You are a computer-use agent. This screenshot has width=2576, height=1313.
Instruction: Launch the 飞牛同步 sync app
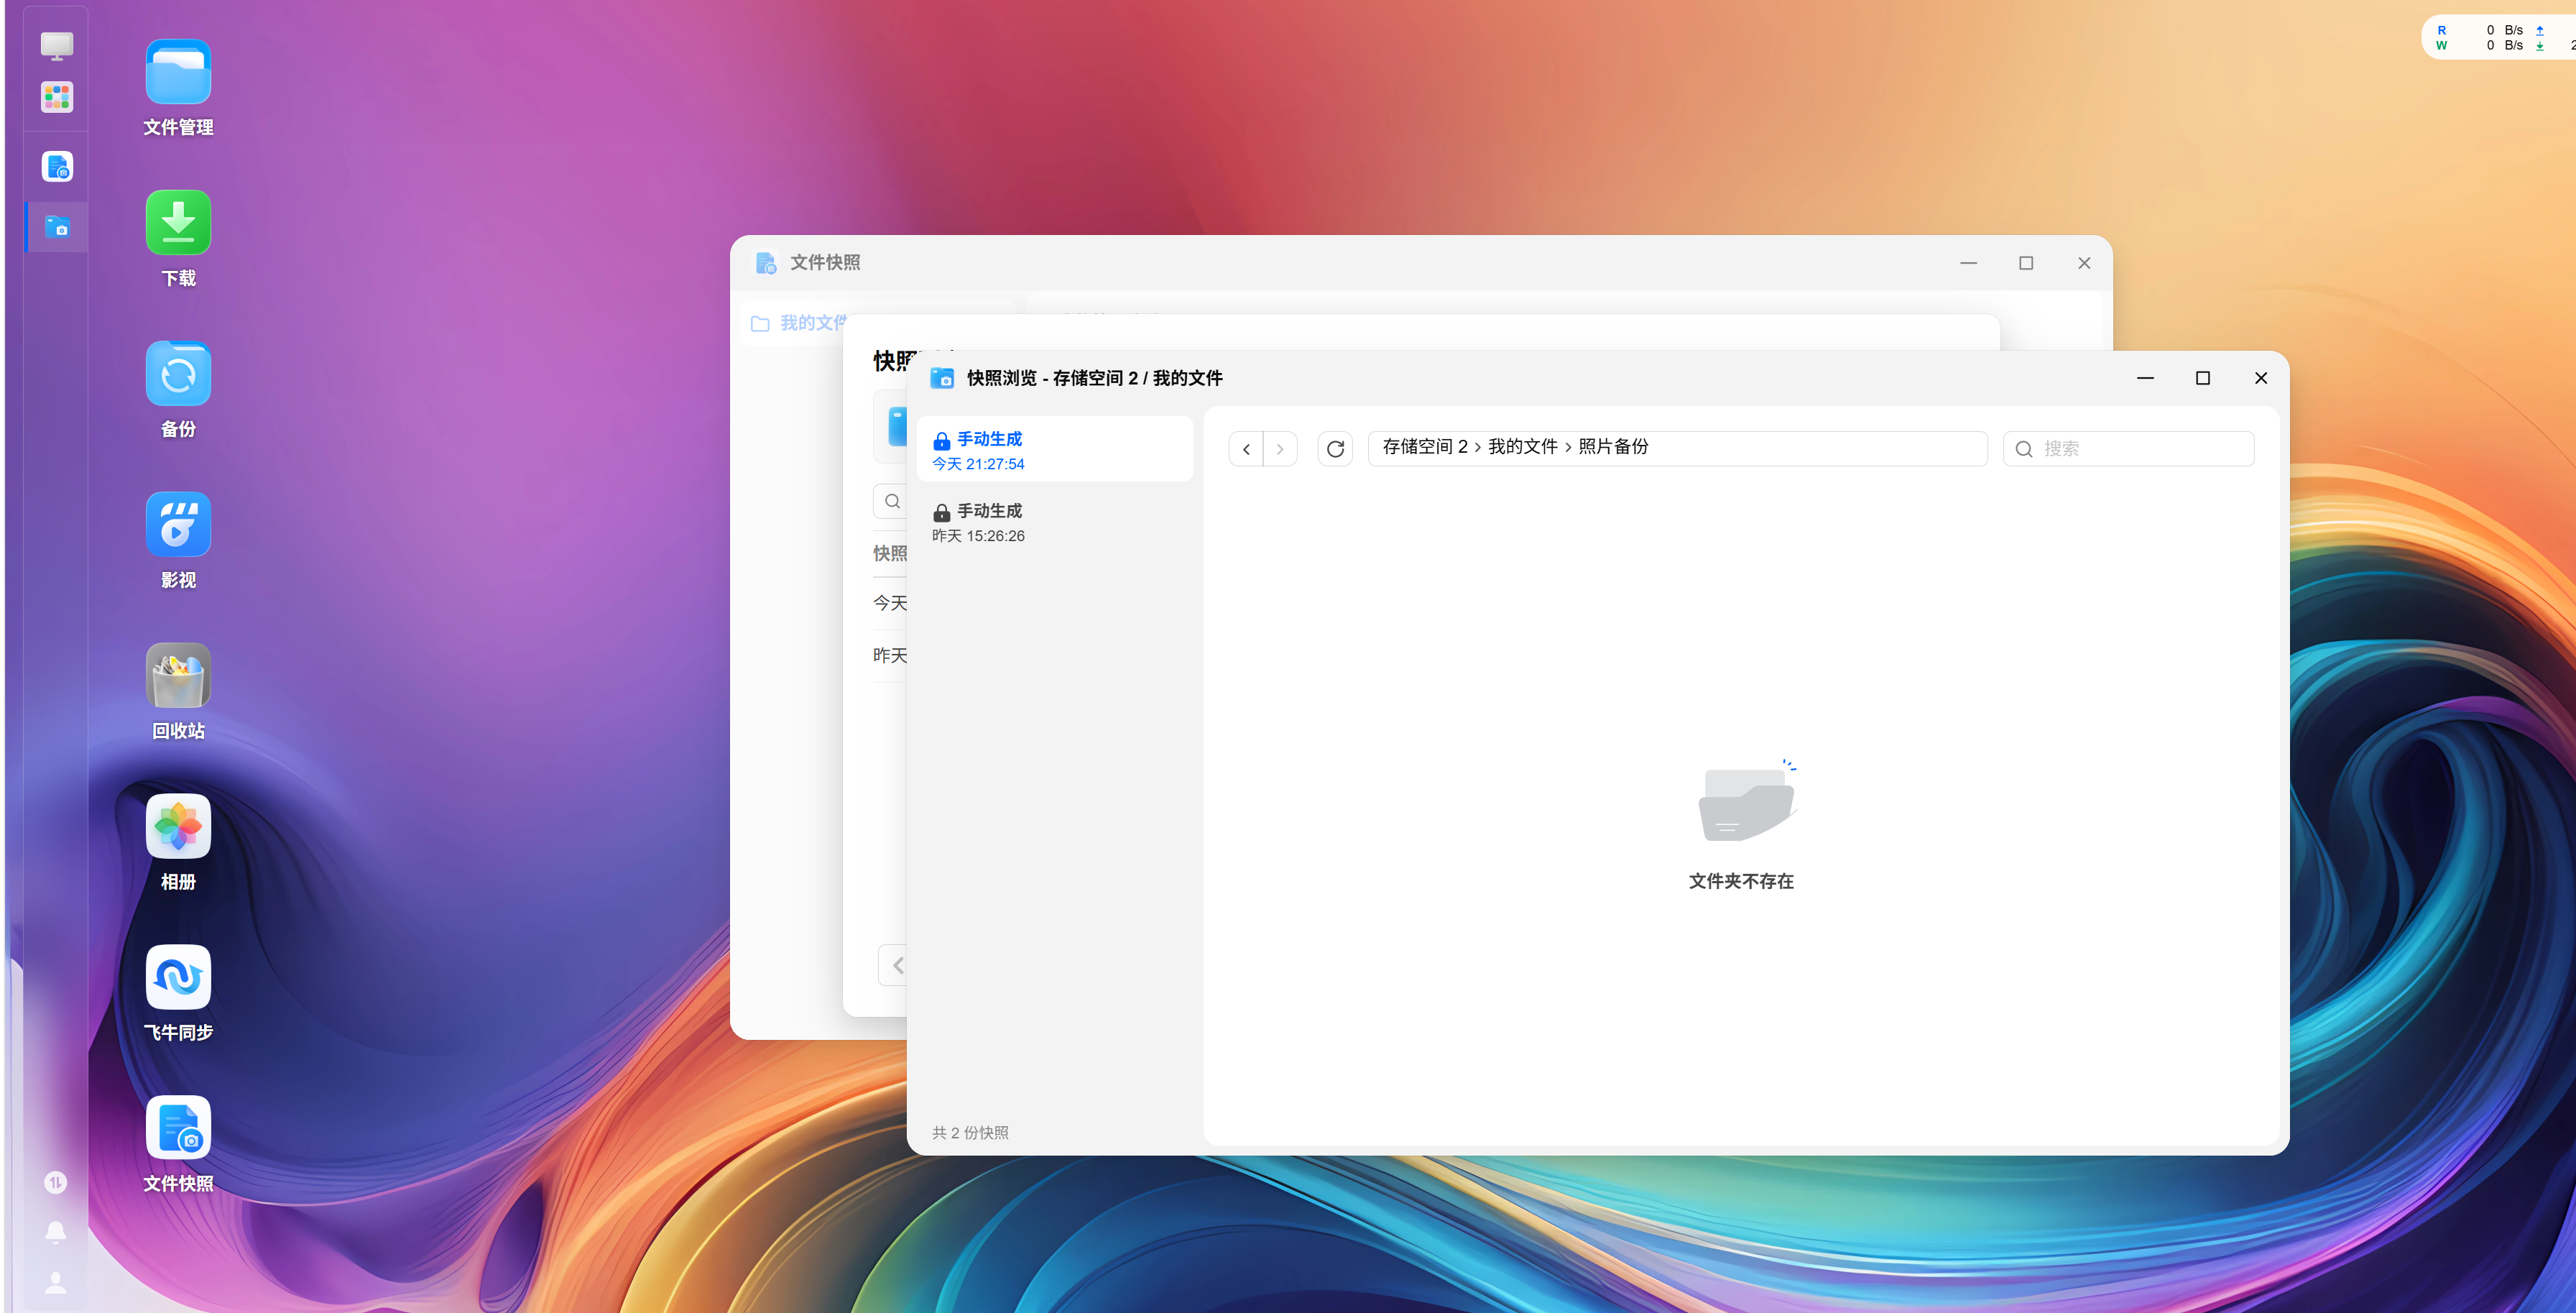pyautogui.click(x=178, y=978)
